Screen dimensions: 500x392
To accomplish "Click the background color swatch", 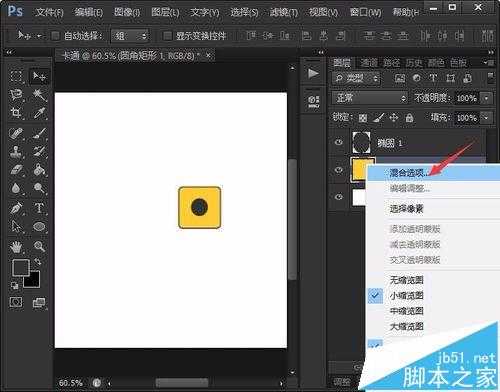I will pyautogui.click(x=34, y=282).
